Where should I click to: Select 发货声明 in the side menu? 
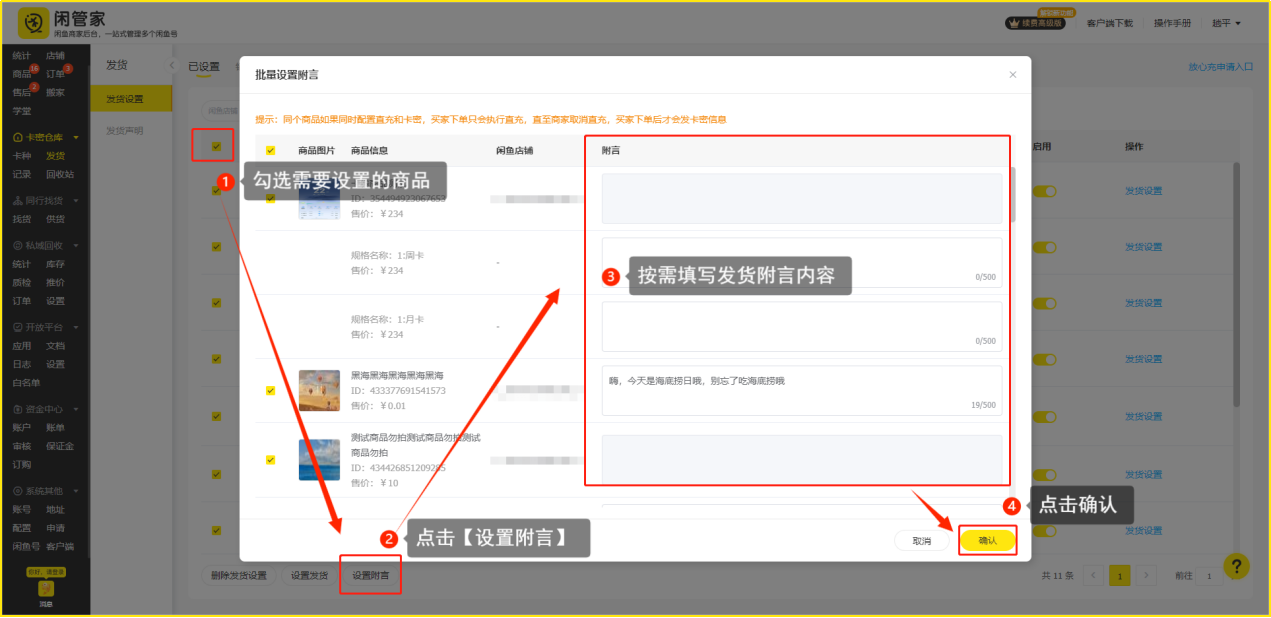[125, 131]
